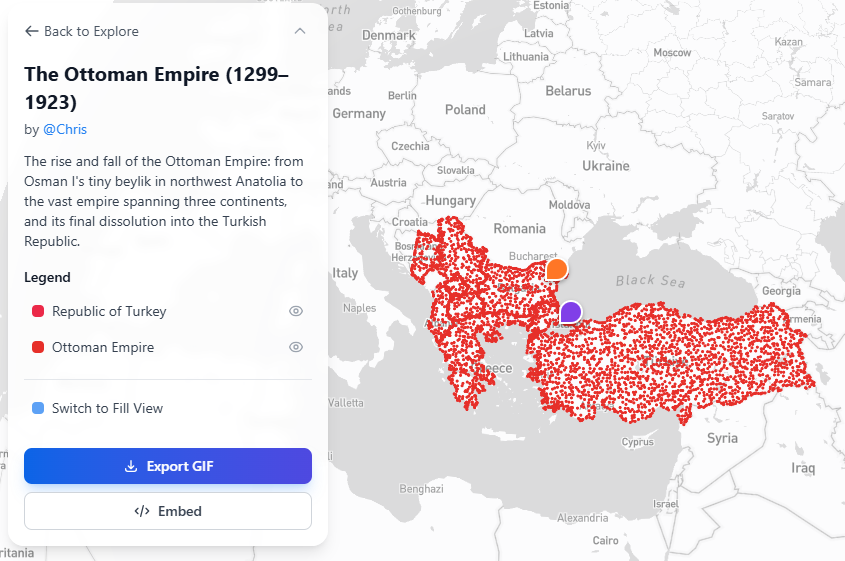Click the Italy label on map
Screen dimensions: 845x561
pos(345,273)
